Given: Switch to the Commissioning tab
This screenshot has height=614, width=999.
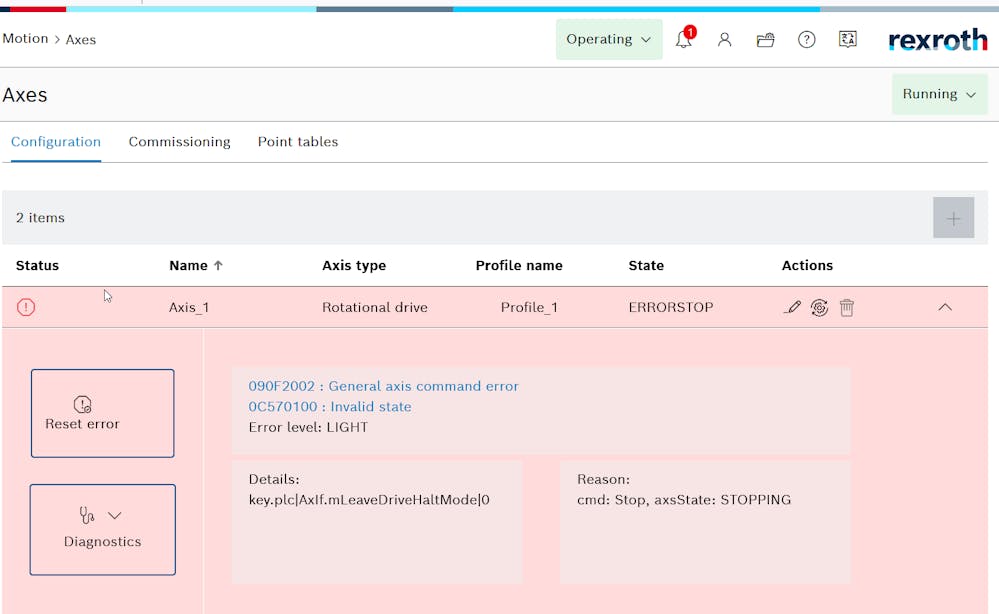Looking at the screenshot, I should (179, 142).
